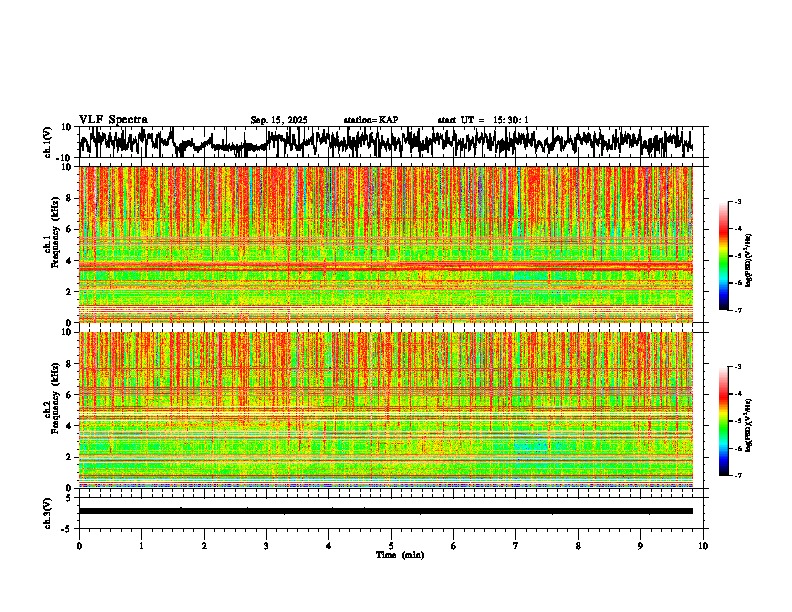Click the time axis tick label "7"
This screenshot has height=612, width=792.
click(516, 546)
